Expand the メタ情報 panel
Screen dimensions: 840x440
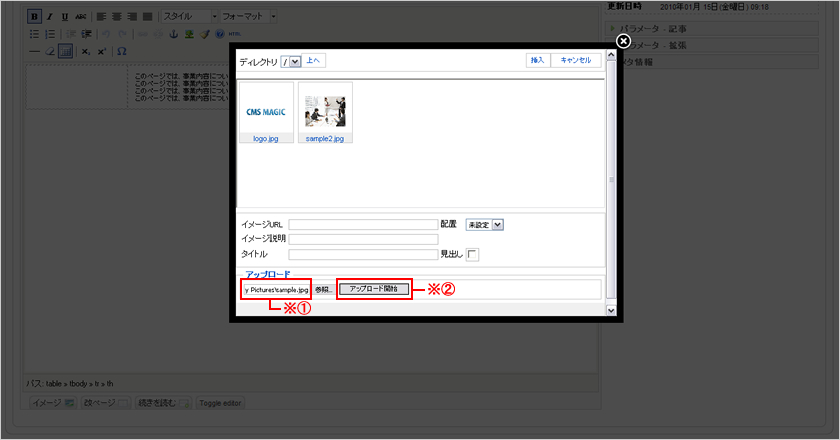(712, 62)
